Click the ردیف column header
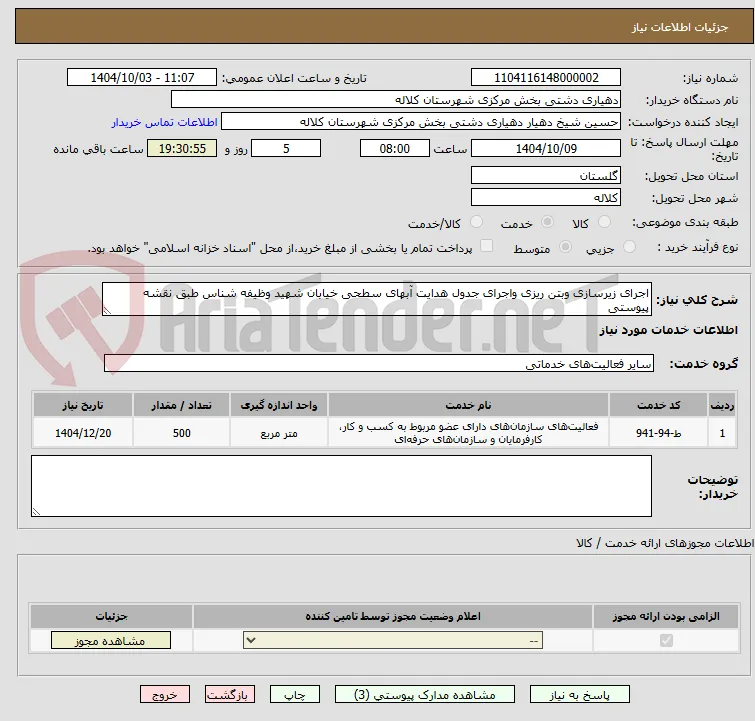755x721 pixels. [722, 405]
